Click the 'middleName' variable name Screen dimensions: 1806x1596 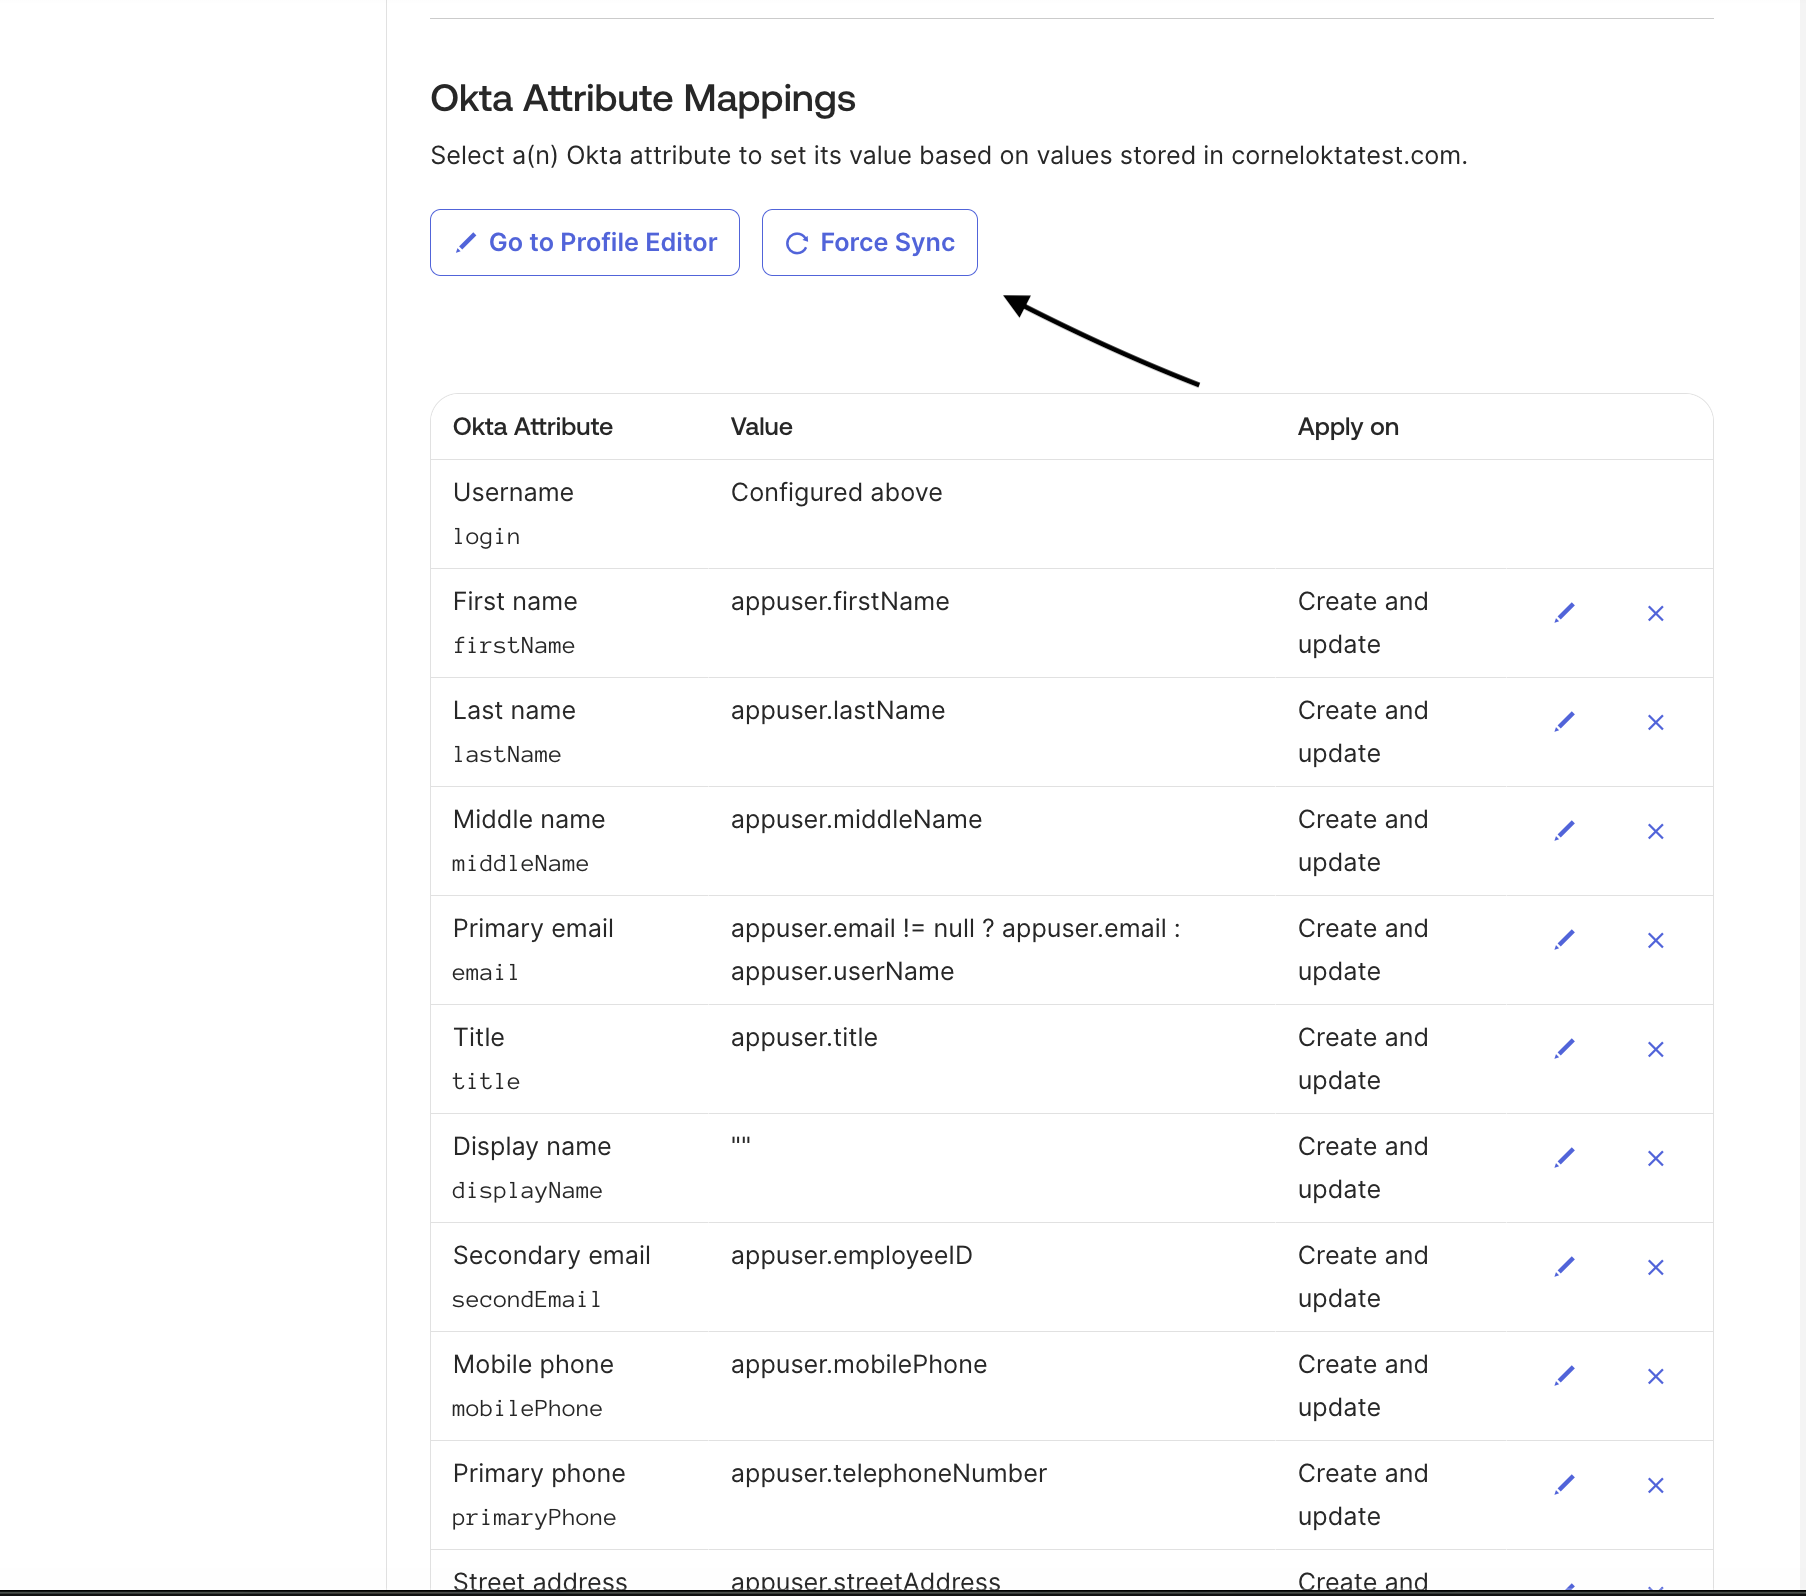(520, 864)
